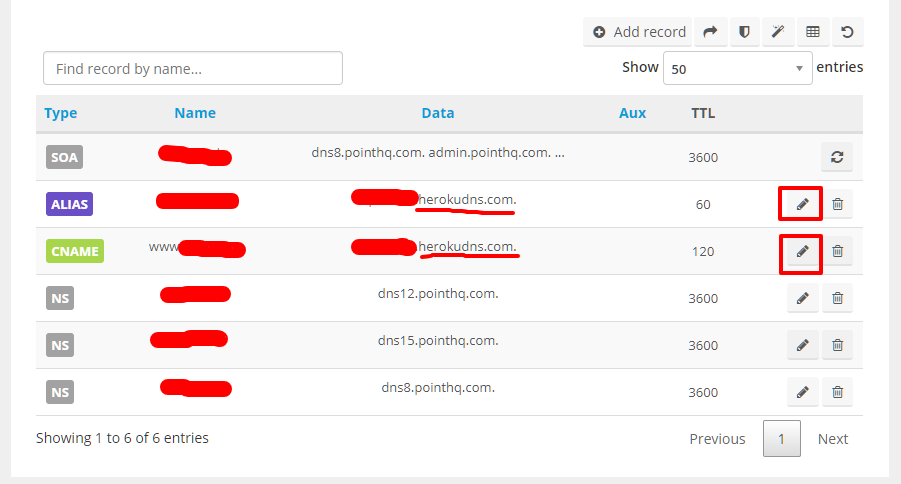Delete the dns15.pointhq.com NS record
This screenshot has width=901, height=484.
(x=837, y=345)
